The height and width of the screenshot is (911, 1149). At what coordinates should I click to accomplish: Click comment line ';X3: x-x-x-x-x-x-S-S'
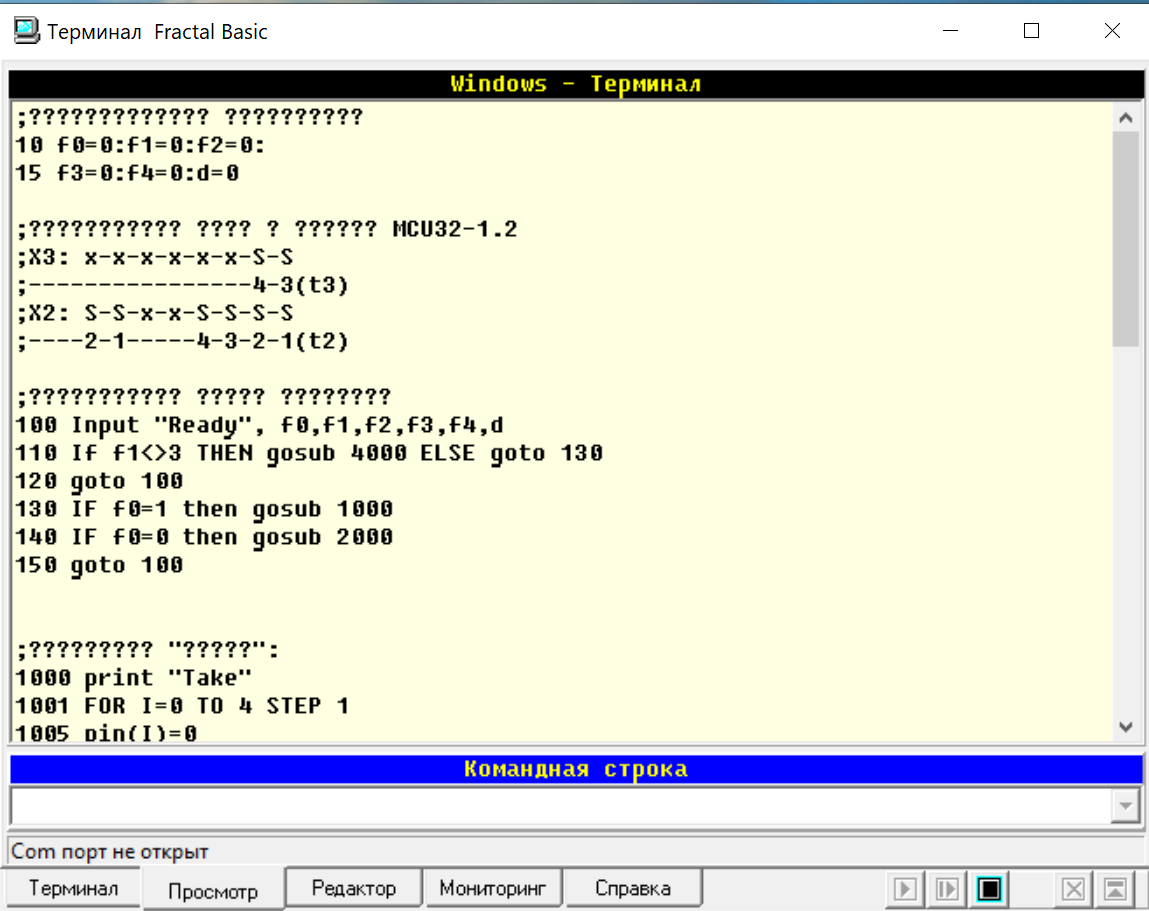coord(155,257)
